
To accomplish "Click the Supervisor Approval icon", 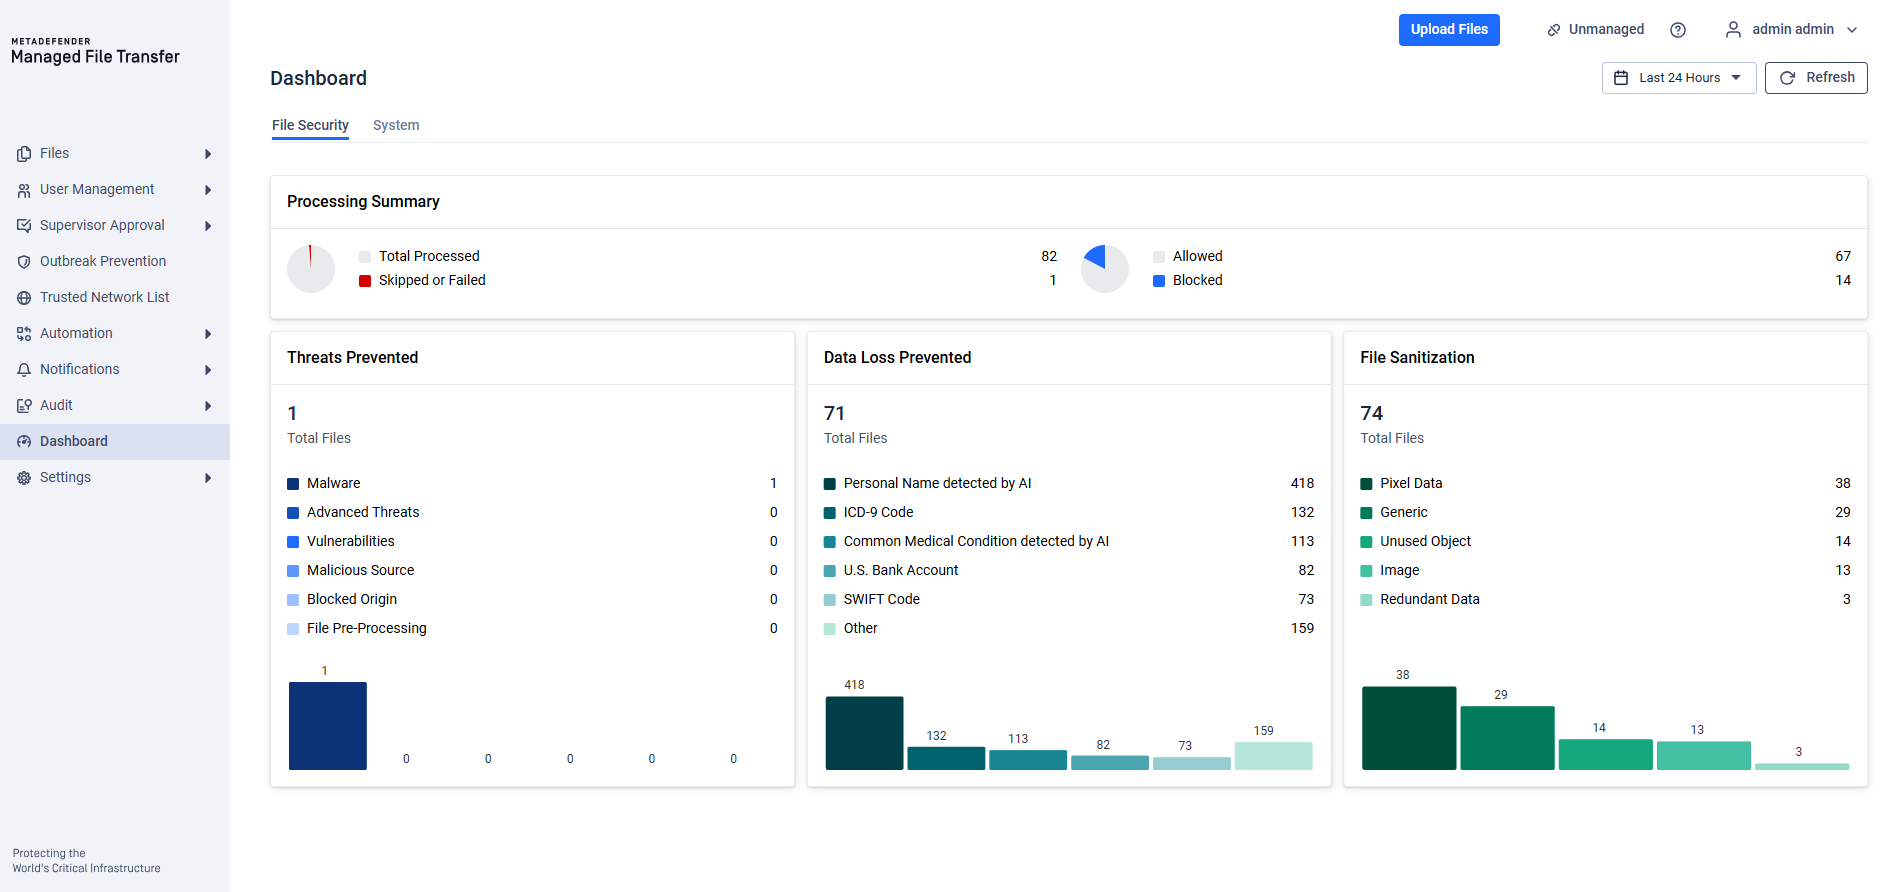I will [24, 226].
